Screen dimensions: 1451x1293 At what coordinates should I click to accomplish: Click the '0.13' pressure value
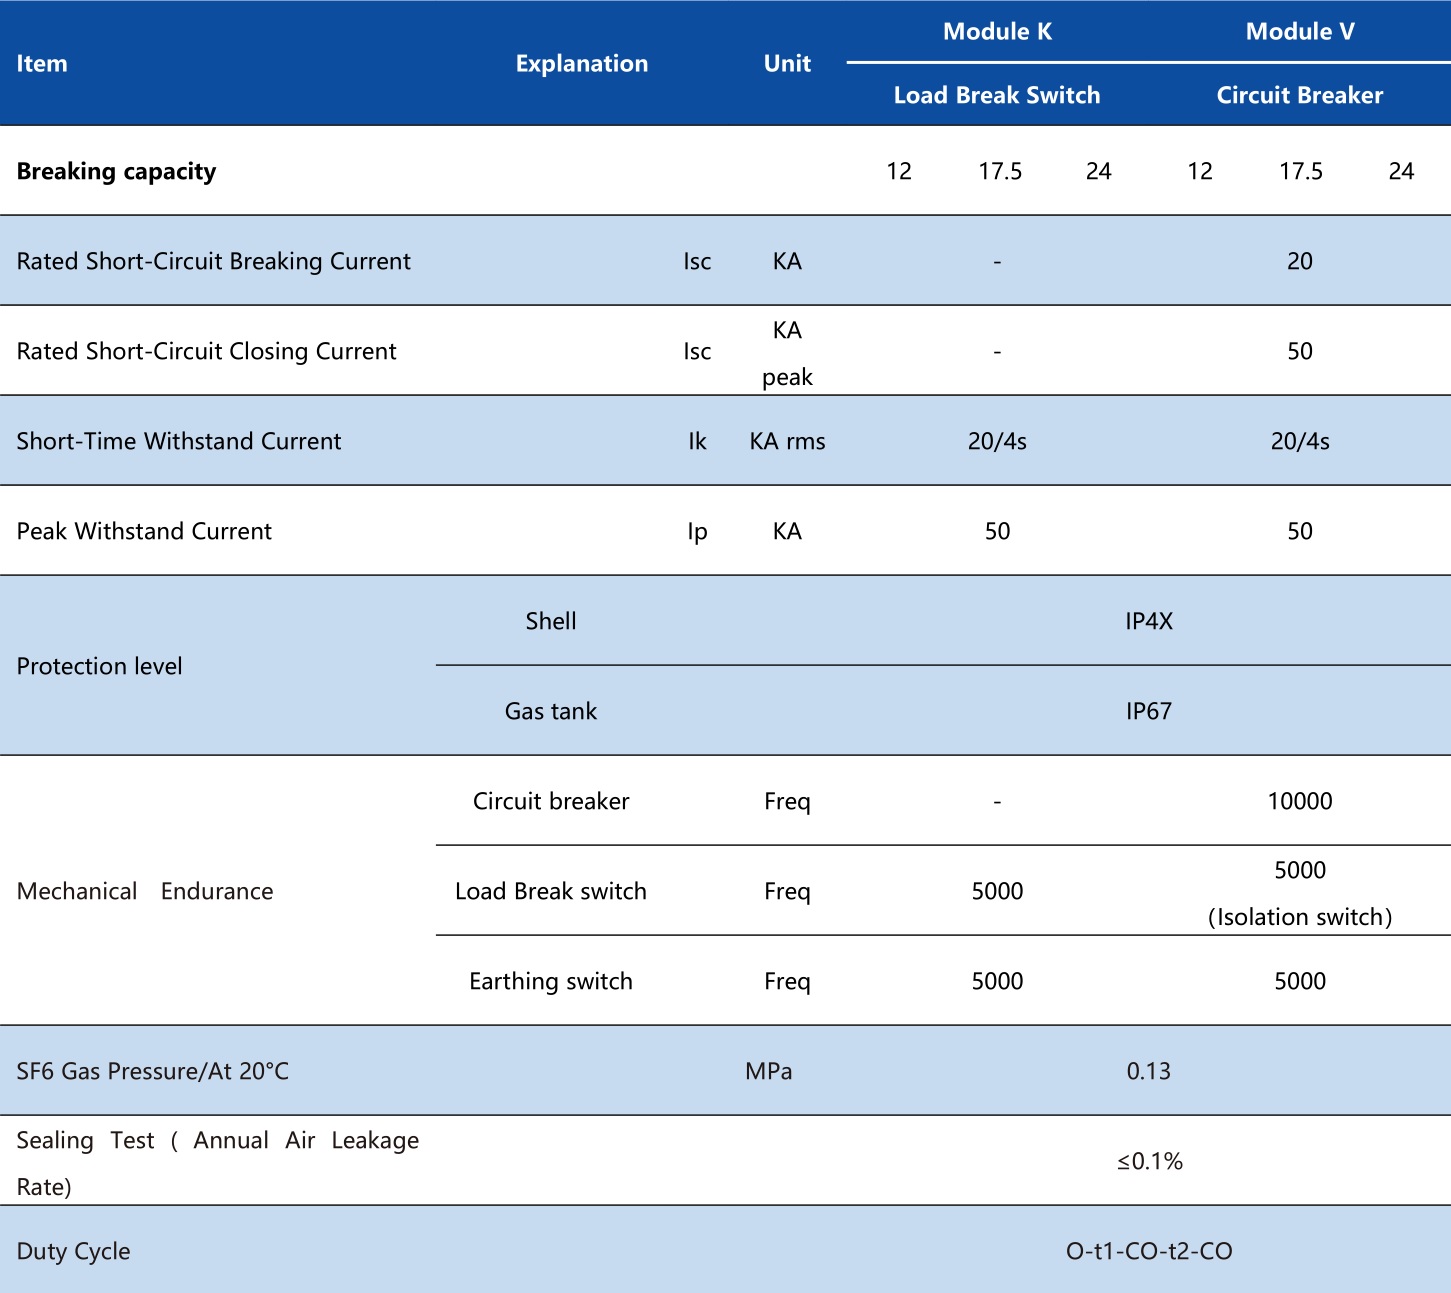[1149, 1071]
